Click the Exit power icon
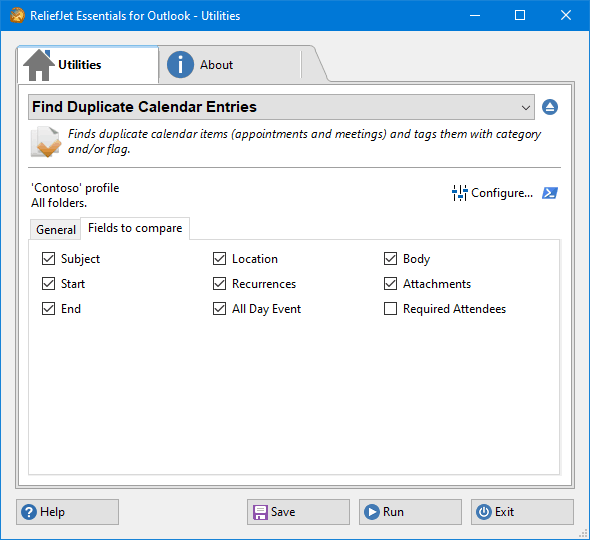Image resolution: width=590 pixels, height=540 pixels. pos(484,512)
